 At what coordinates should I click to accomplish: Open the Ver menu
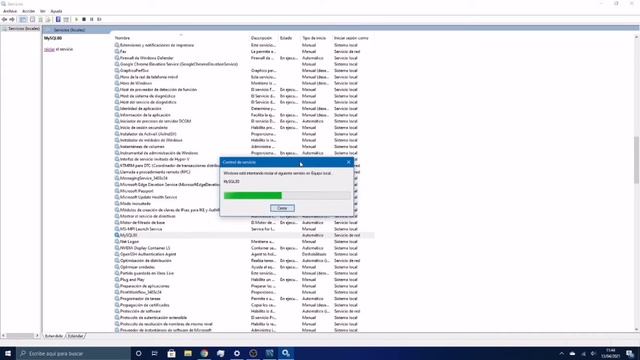pyautogui.click(x=43, y=11)
